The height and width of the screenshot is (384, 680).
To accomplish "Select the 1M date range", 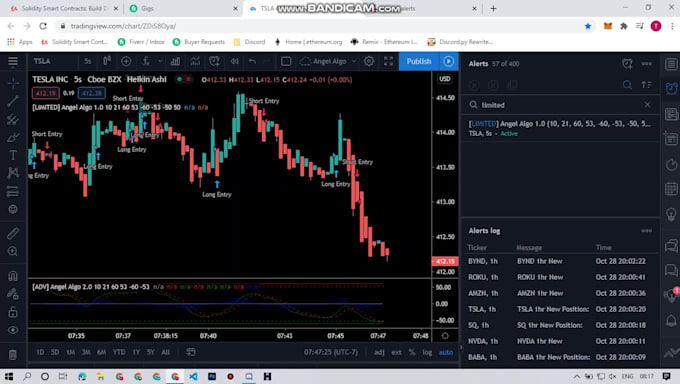I will point(70,352).
